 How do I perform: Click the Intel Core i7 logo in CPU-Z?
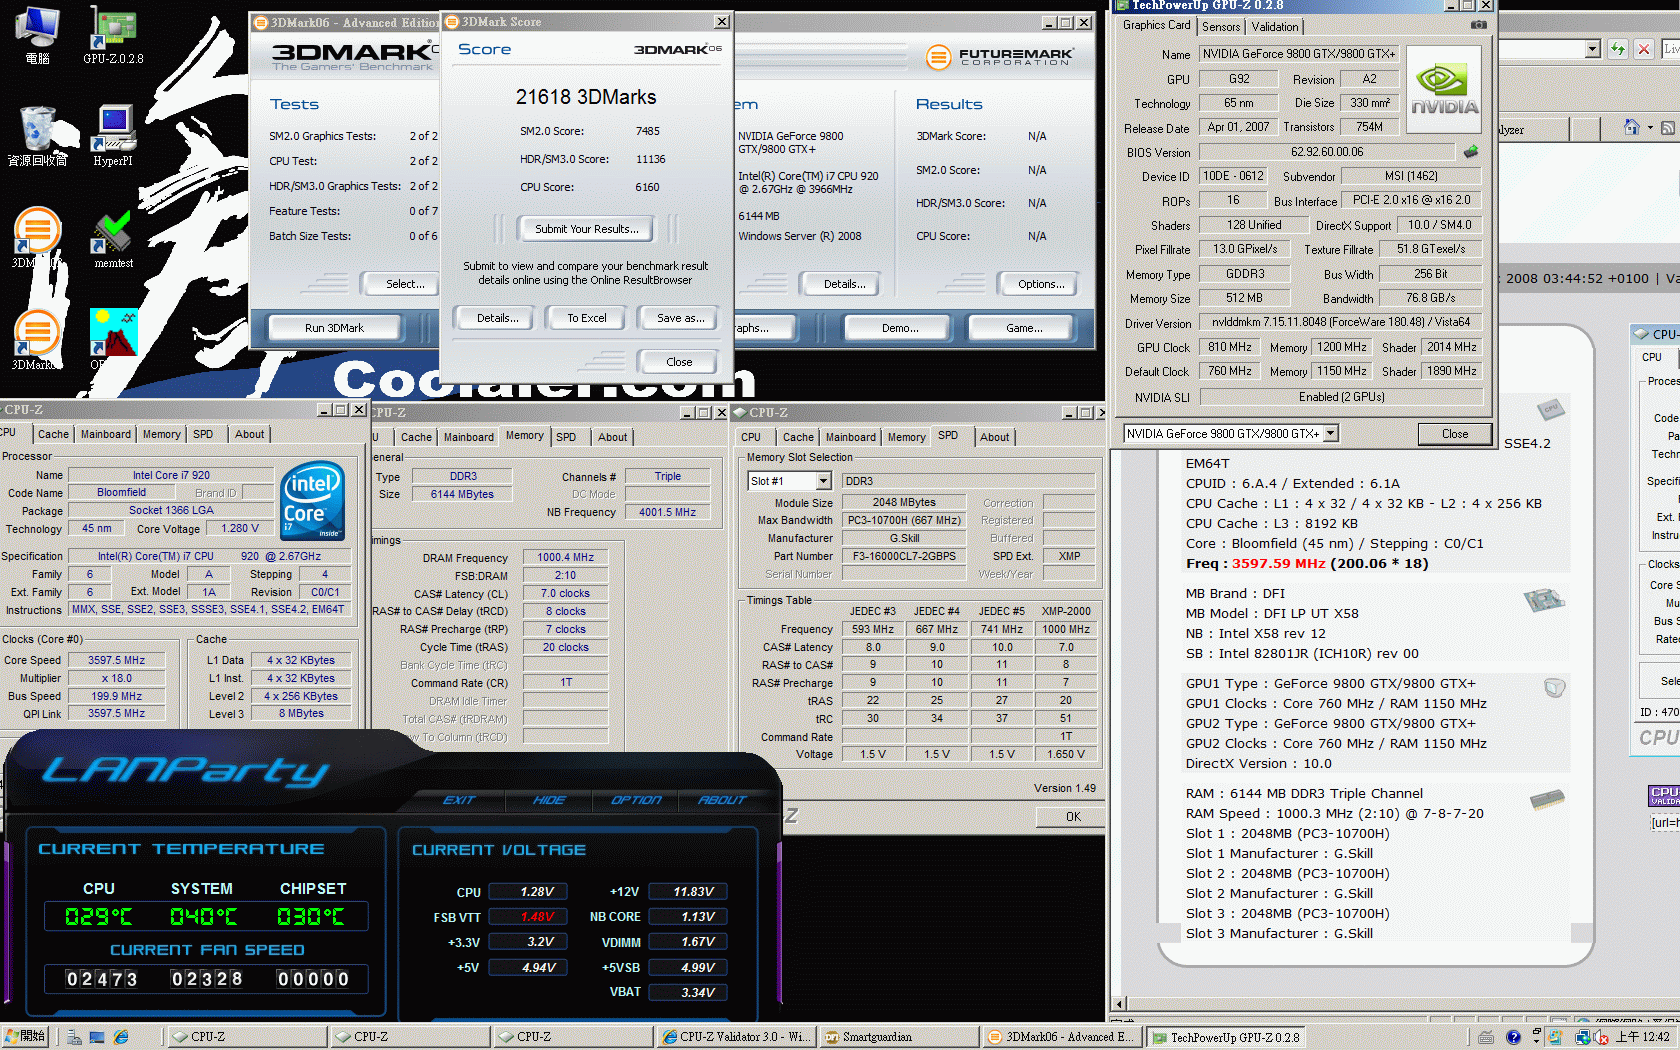pyautogui.click(x=313, y=501)
